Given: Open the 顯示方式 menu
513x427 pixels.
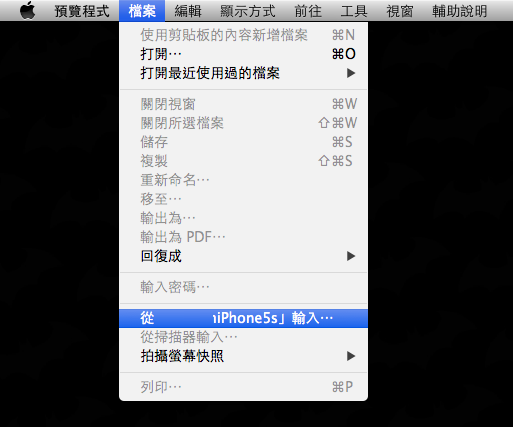Looking at the screenshot, I should pos(248,11).
